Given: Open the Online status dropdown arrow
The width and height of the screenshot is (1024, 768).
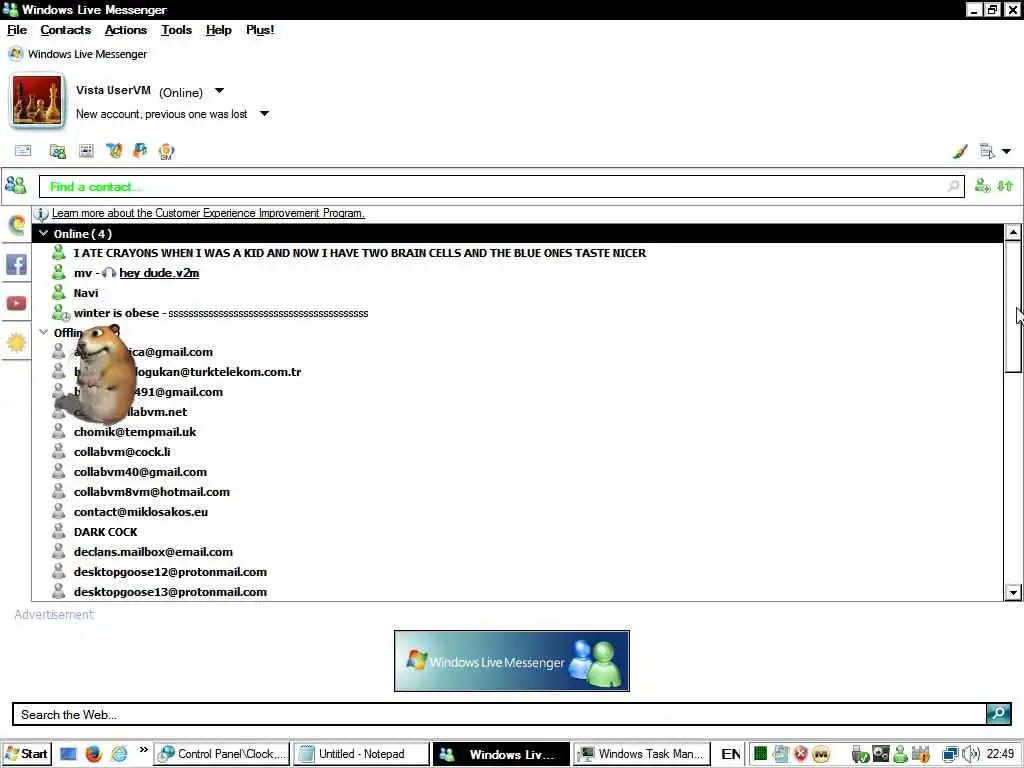Looking at the screenshot, I should point(219,91).
